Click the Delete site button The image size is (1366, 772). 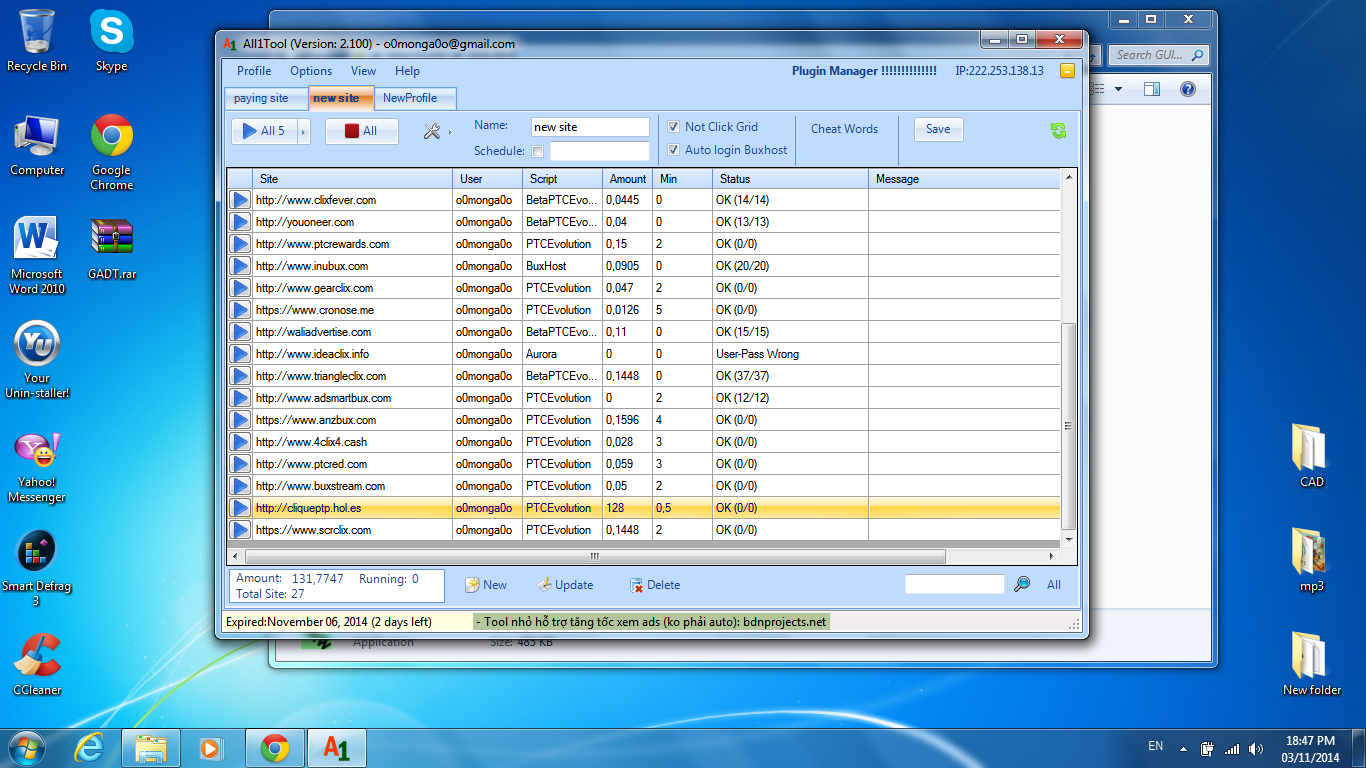pyautogui.click(x=655, y=585)
